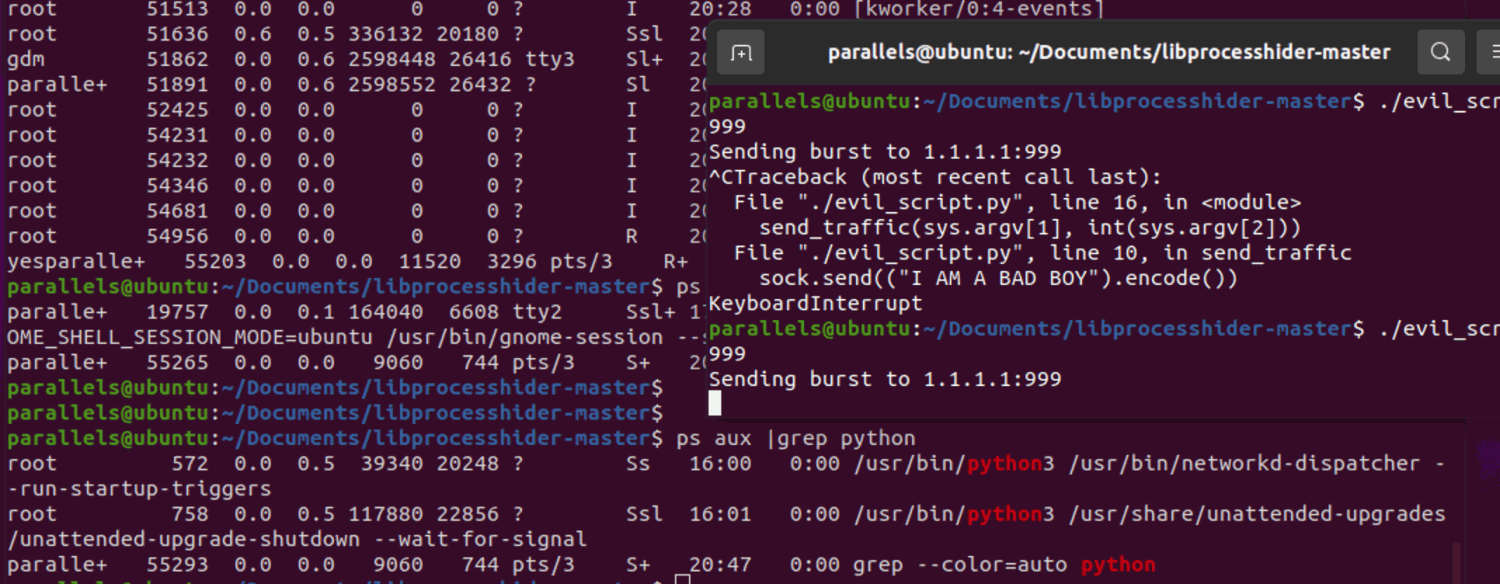1500x584 pixels.
Task: Click the blinking block cursor in the front terminal
Action: click(x=715, y=403)
